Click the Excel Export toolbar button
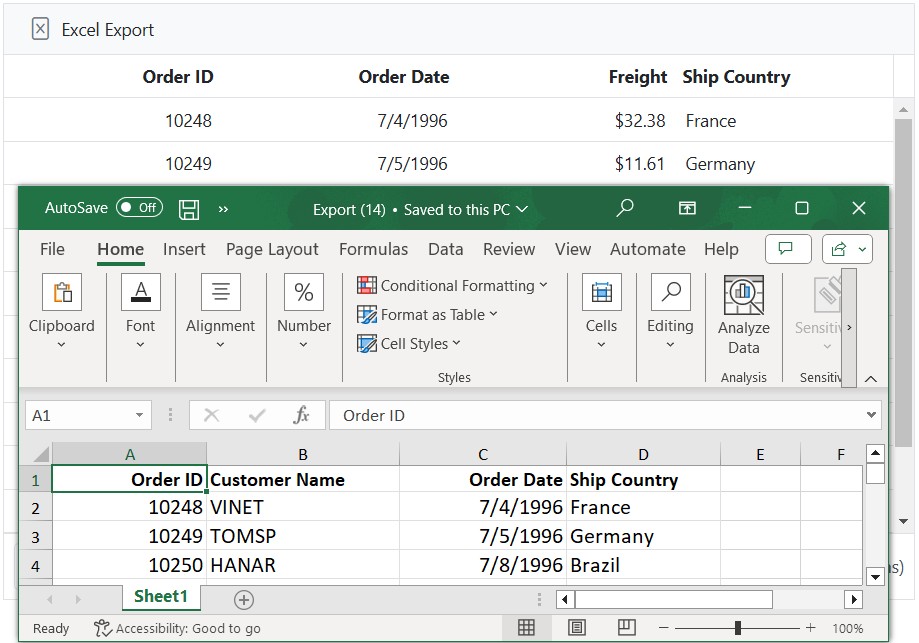The width and height of the screenshot is (919, 643). coord(93,29)
